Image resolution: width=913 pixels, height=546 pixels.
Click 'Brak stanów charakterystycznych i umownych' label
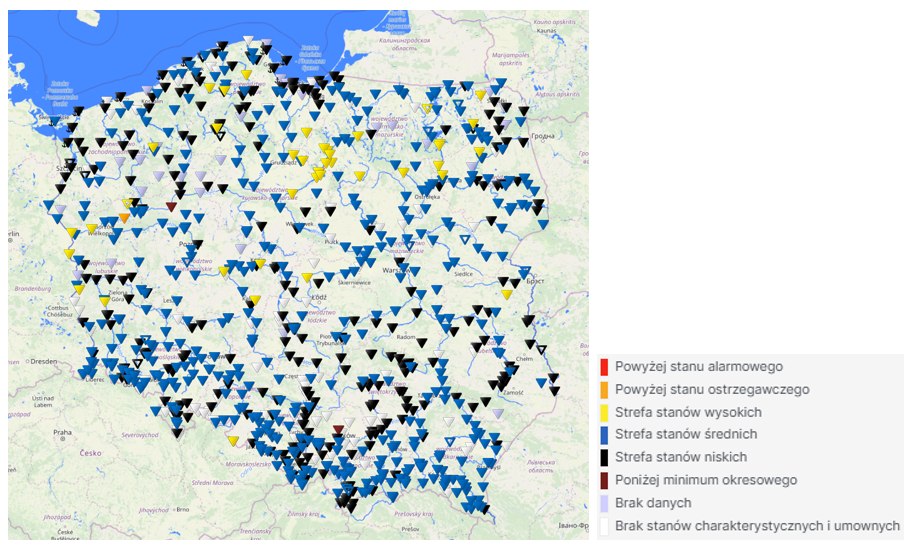(x=757, y=525)
